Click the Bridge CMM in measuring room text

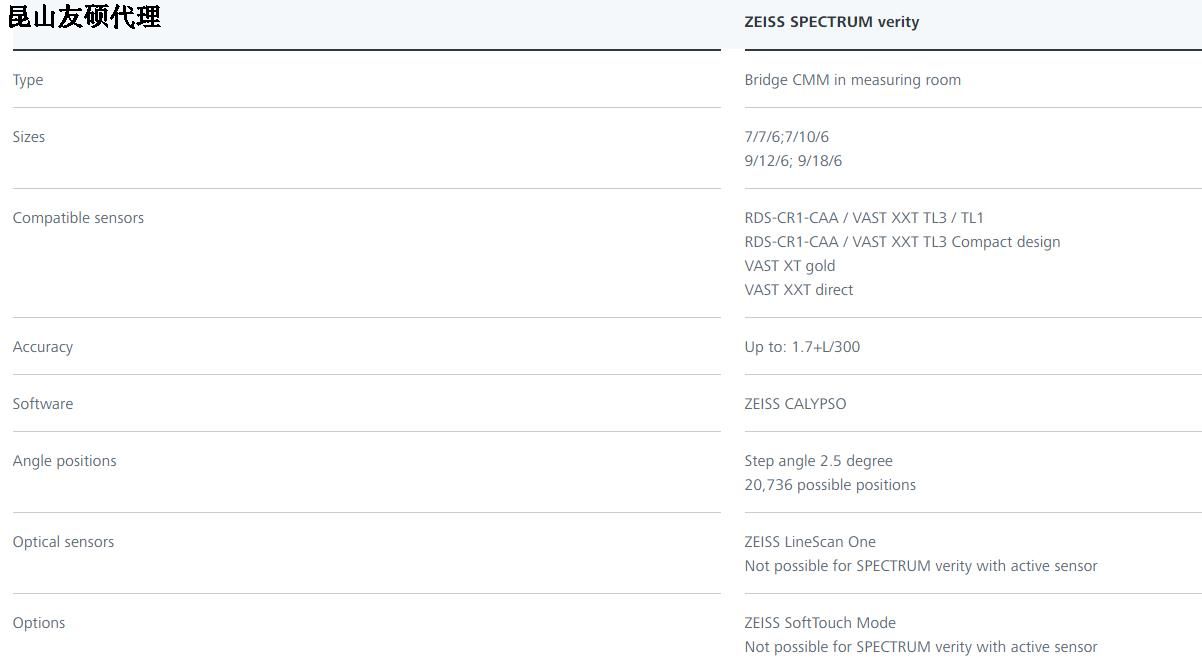pos(852,80)
